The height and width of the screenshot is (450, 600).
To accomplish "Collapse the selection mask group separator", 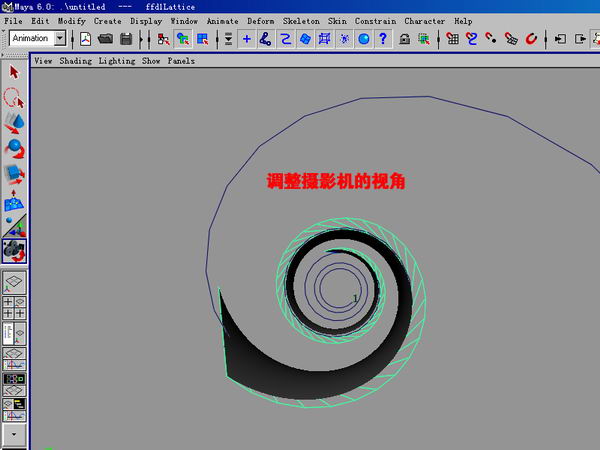I will click(x=217, y=39).
